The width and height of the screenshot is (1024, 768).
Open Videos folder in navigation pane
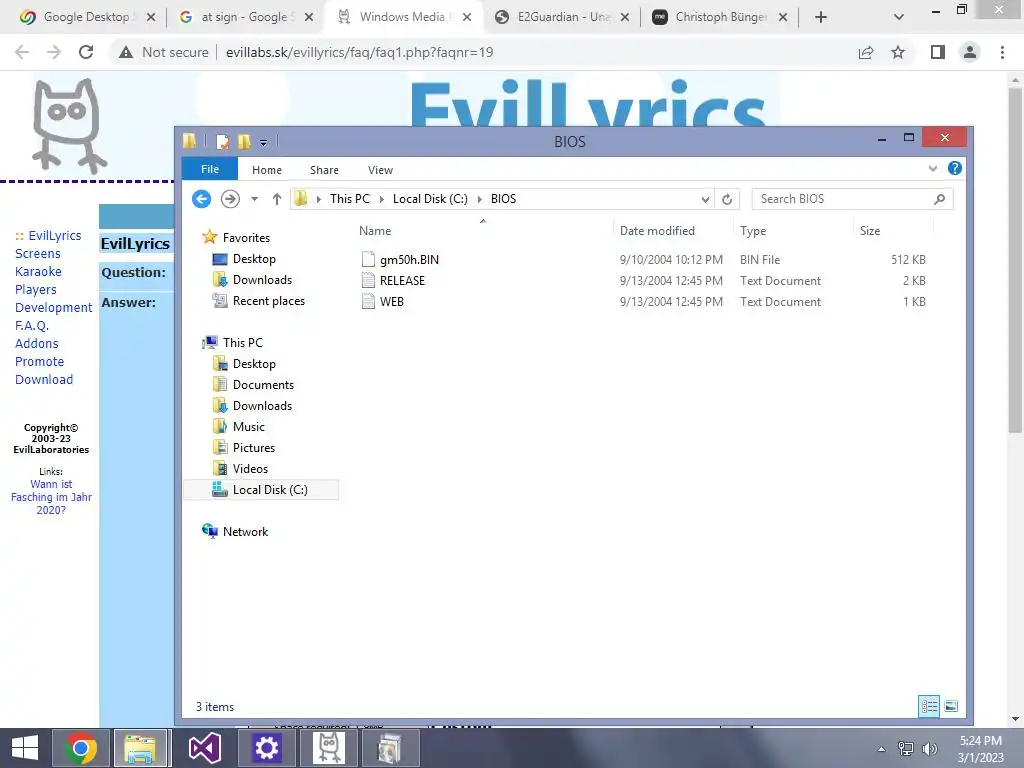click(250, 468)
